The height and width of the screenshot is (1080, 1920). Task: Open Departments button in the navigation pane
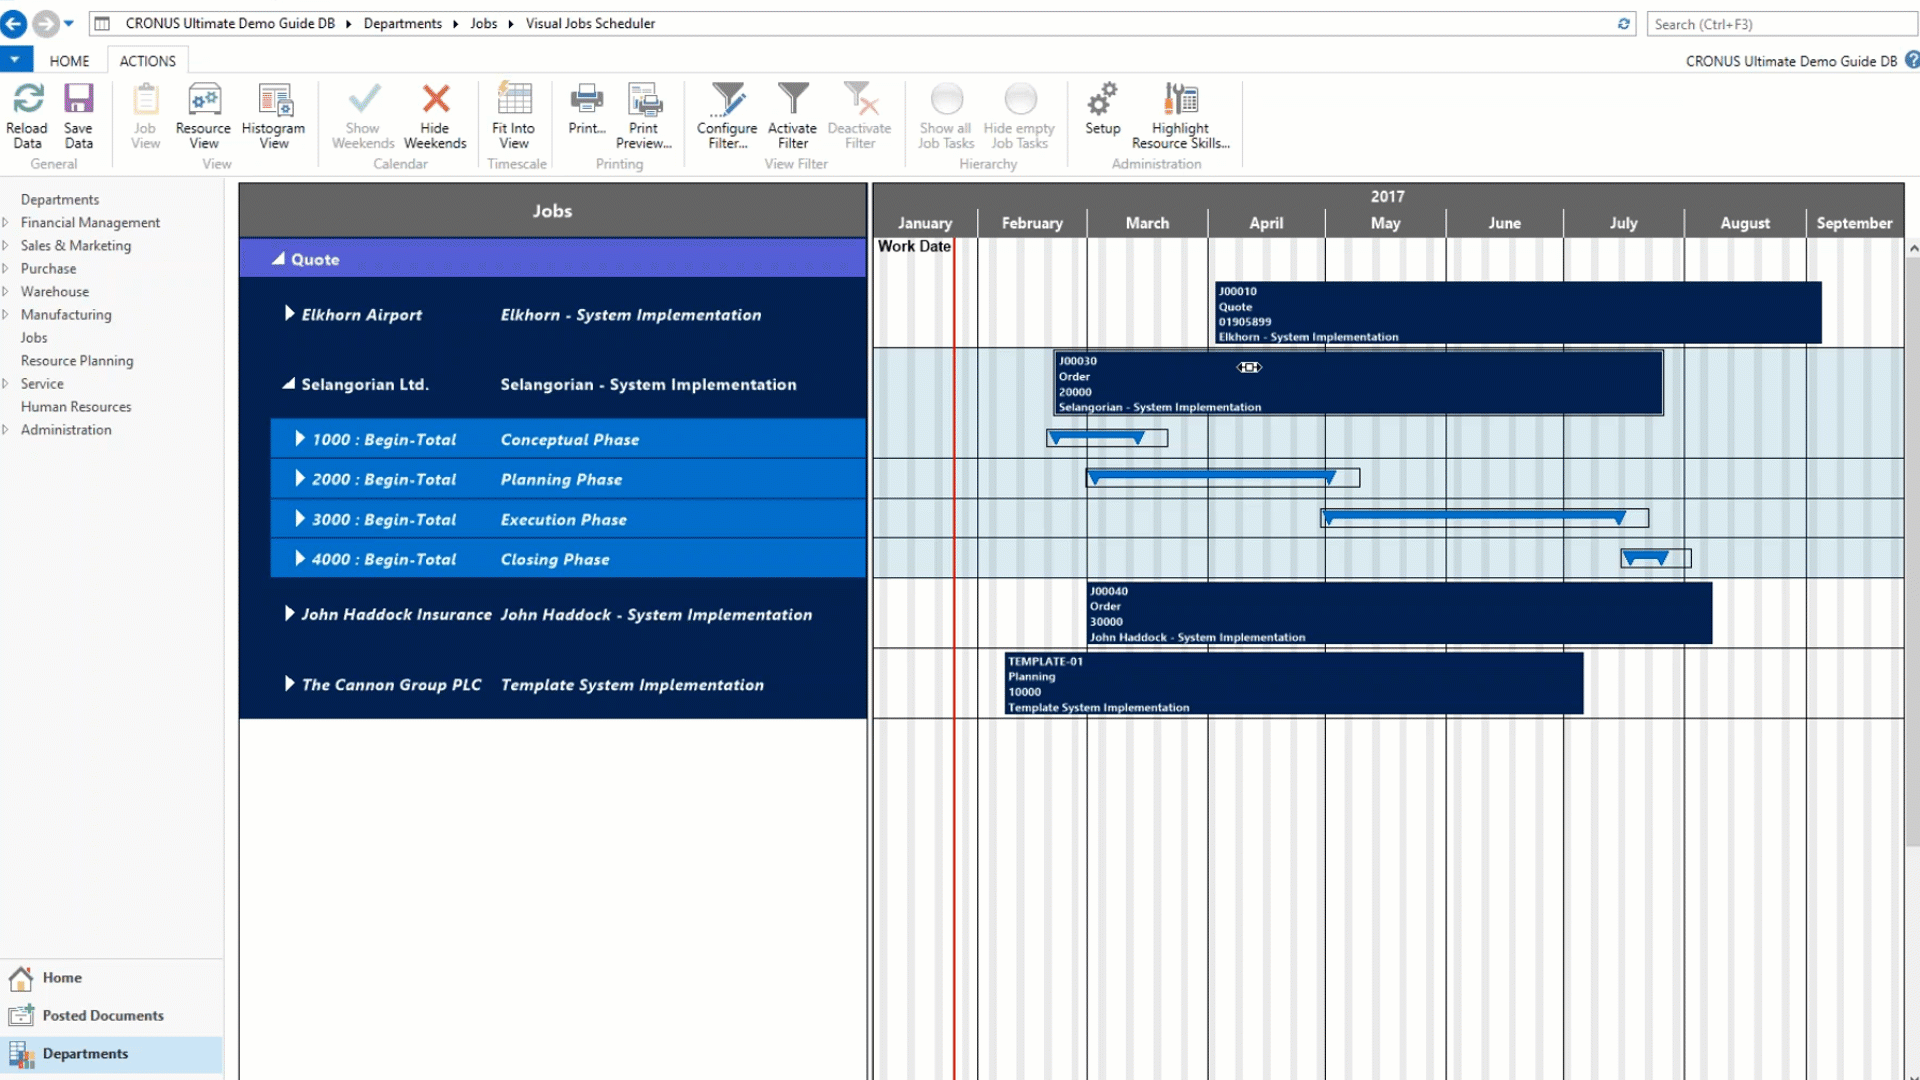click(x=111, y=1053)
